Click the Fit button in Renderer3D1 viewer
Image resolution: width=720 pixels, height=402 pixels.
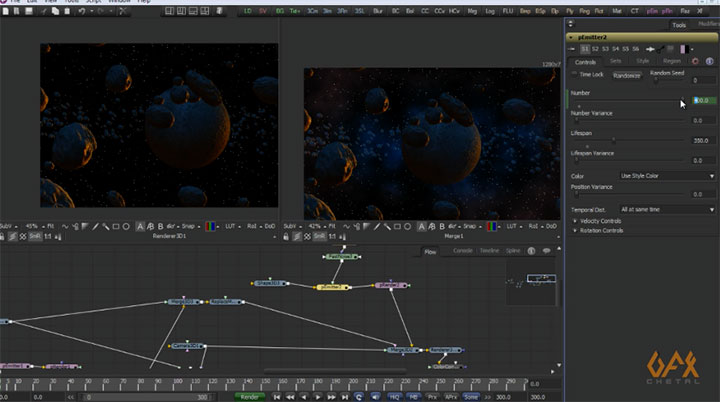click(51, 226)
